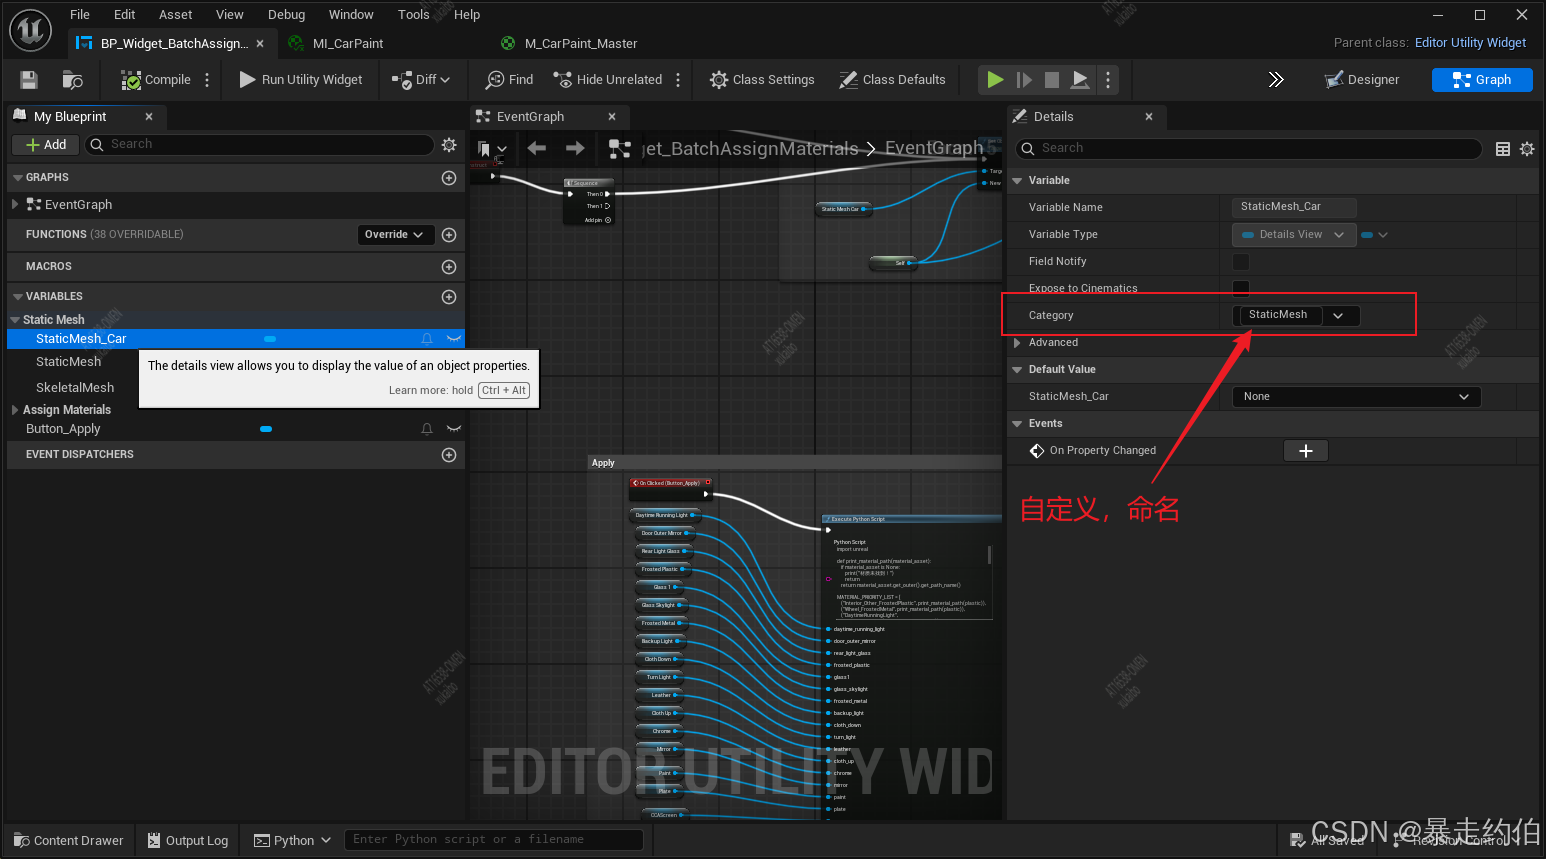Click Details panel search field
Image resolution: width=1546 pixels, height=859 pixels.
1249,148
